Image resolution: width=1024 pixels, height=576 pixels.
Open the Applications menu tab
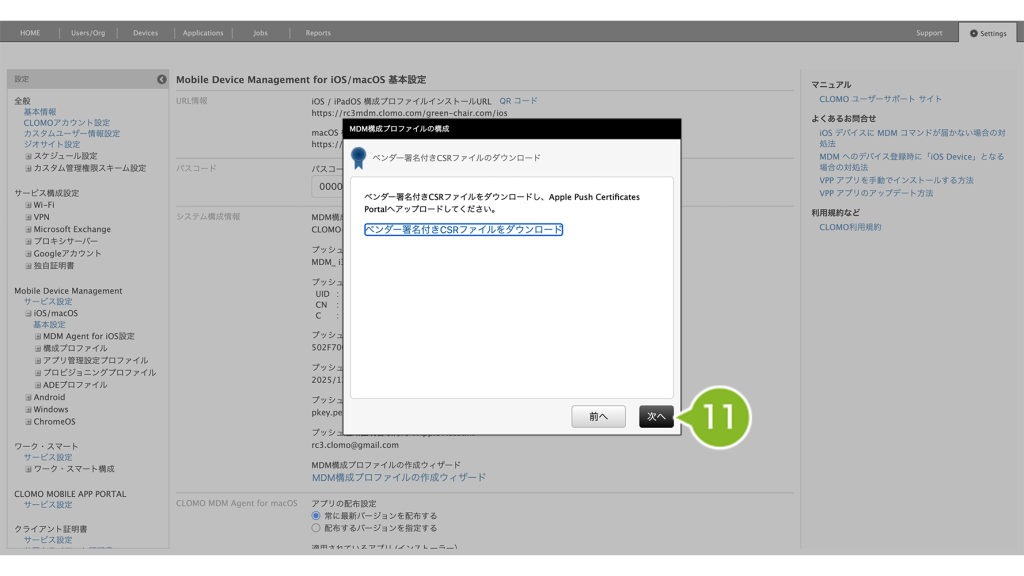pos(203,33)
